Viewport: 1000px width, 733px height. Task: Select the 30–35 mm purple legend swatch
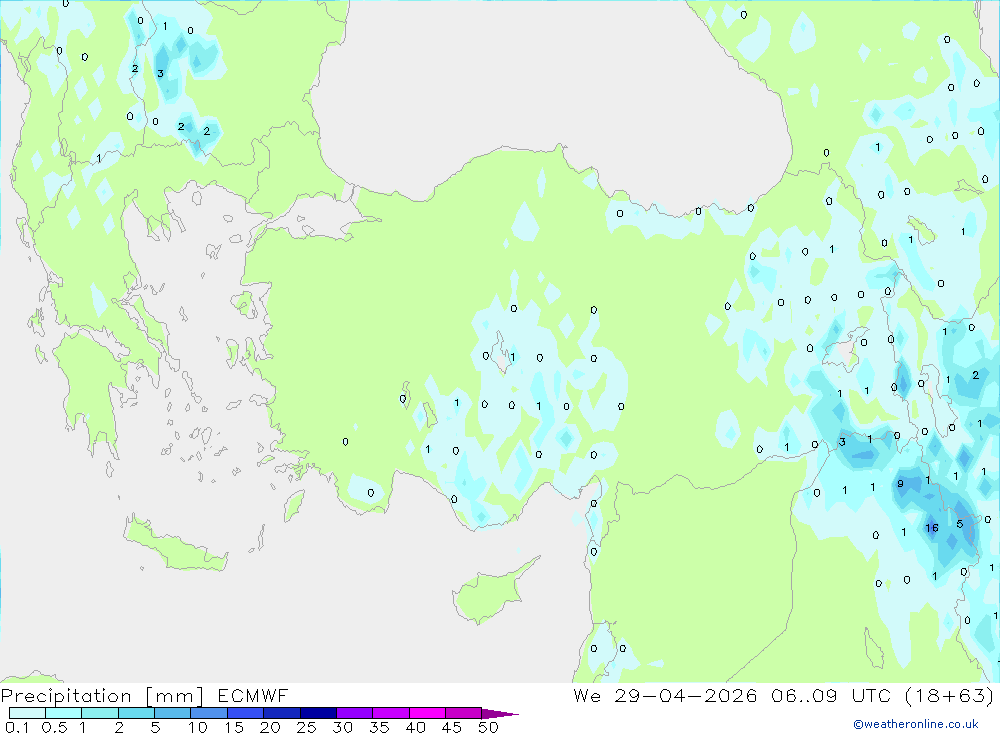pyautogui.click(x=355, y=713)
